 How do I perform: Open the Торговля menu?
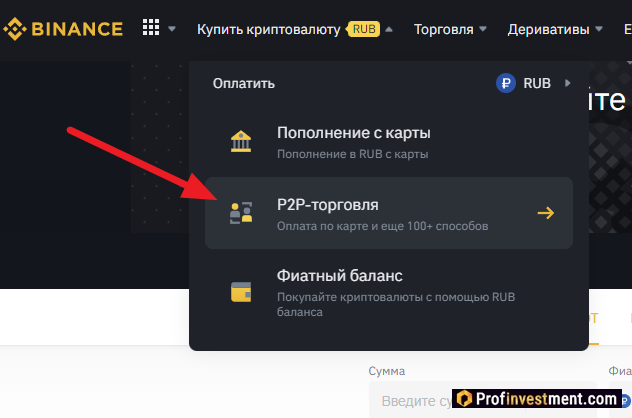443,29
